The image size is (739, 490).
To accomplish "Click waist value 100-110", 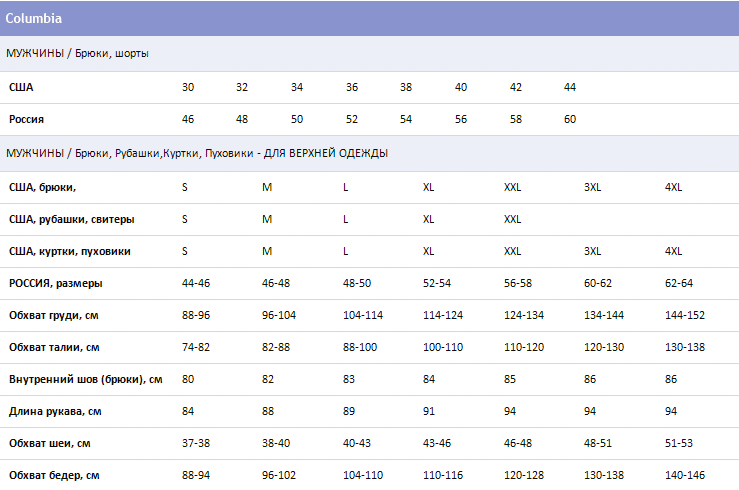I will click(443, 348).
